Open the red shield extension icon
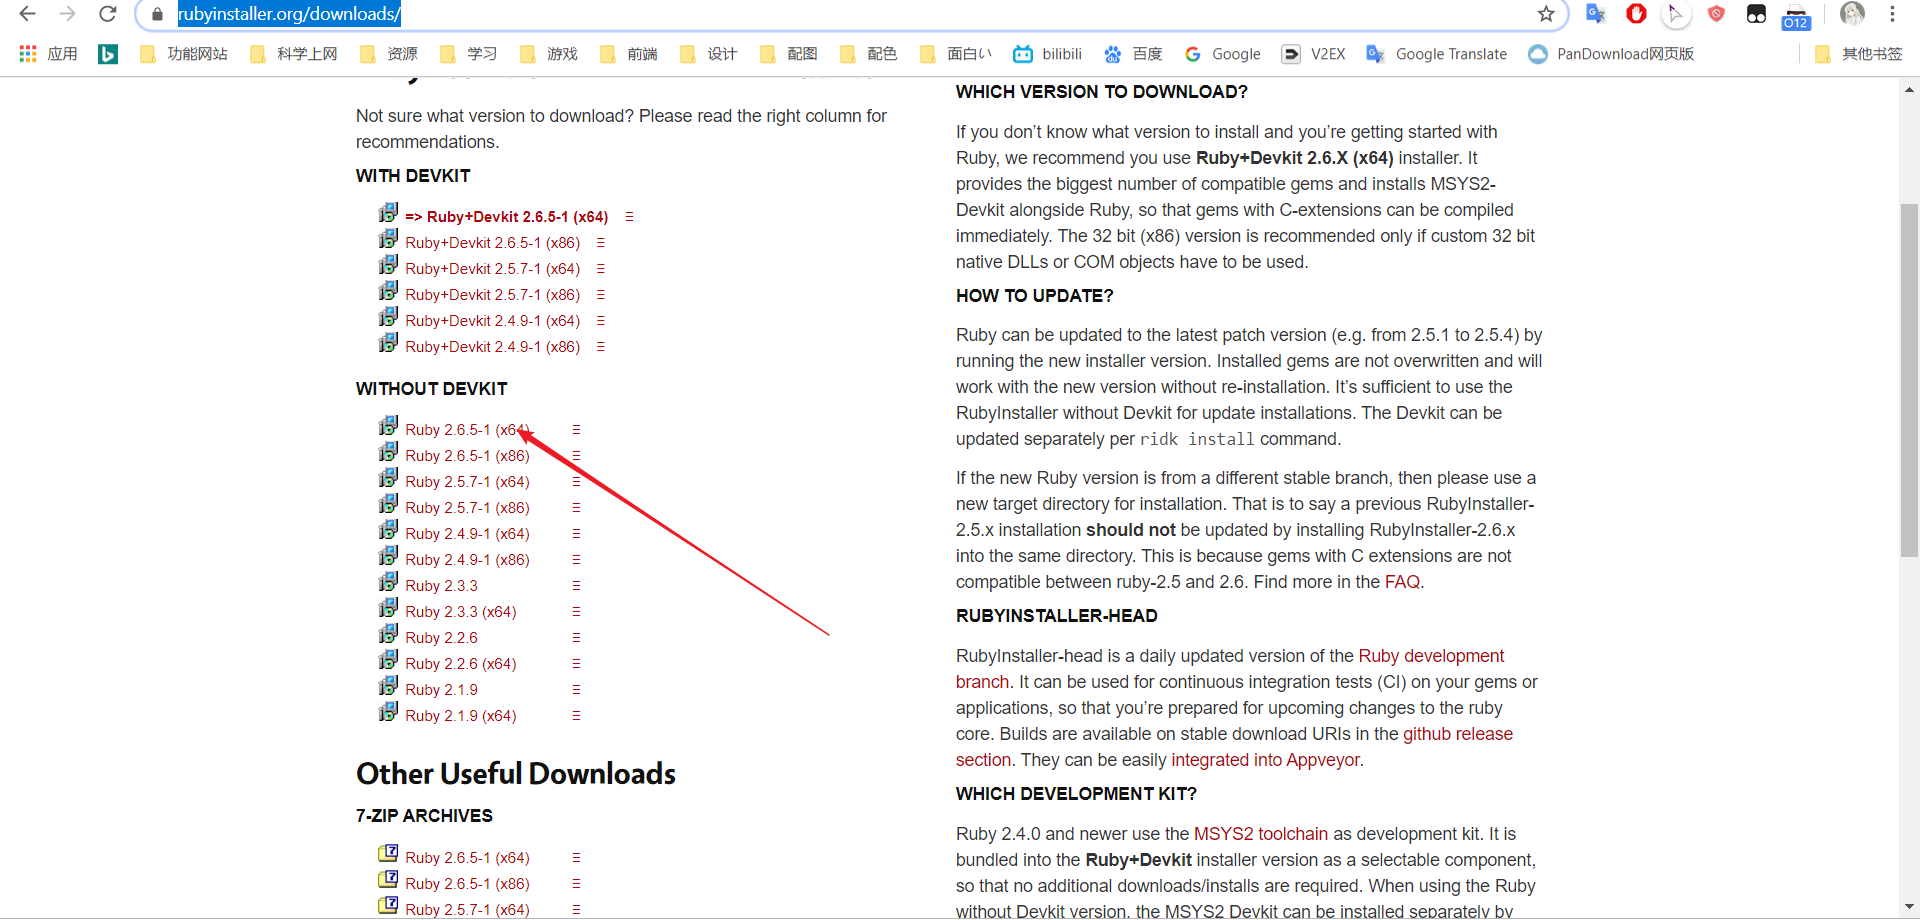This screenshot has height=920, width=1920. click(x=1716, y=14)
